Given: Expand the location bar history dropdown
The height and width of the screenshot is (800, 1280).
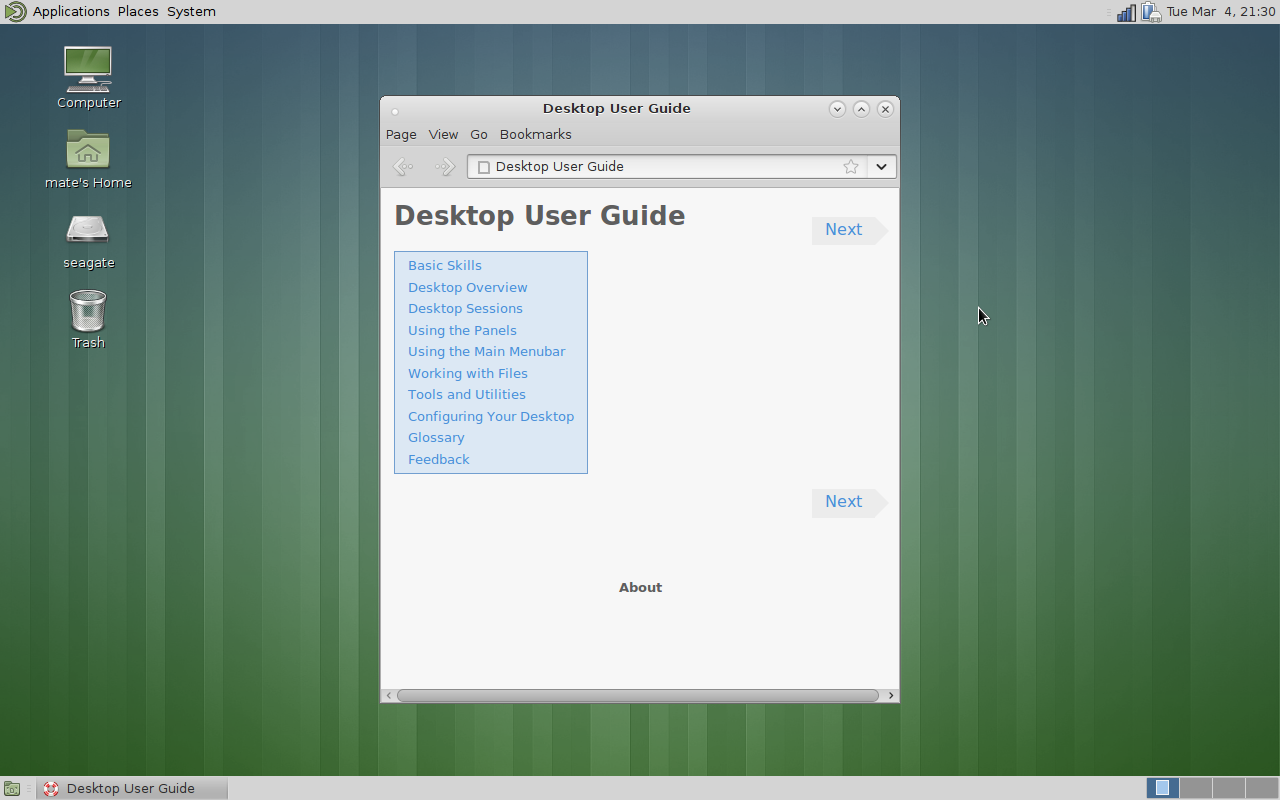Looking at the screenshot, I should pos(881,167).
